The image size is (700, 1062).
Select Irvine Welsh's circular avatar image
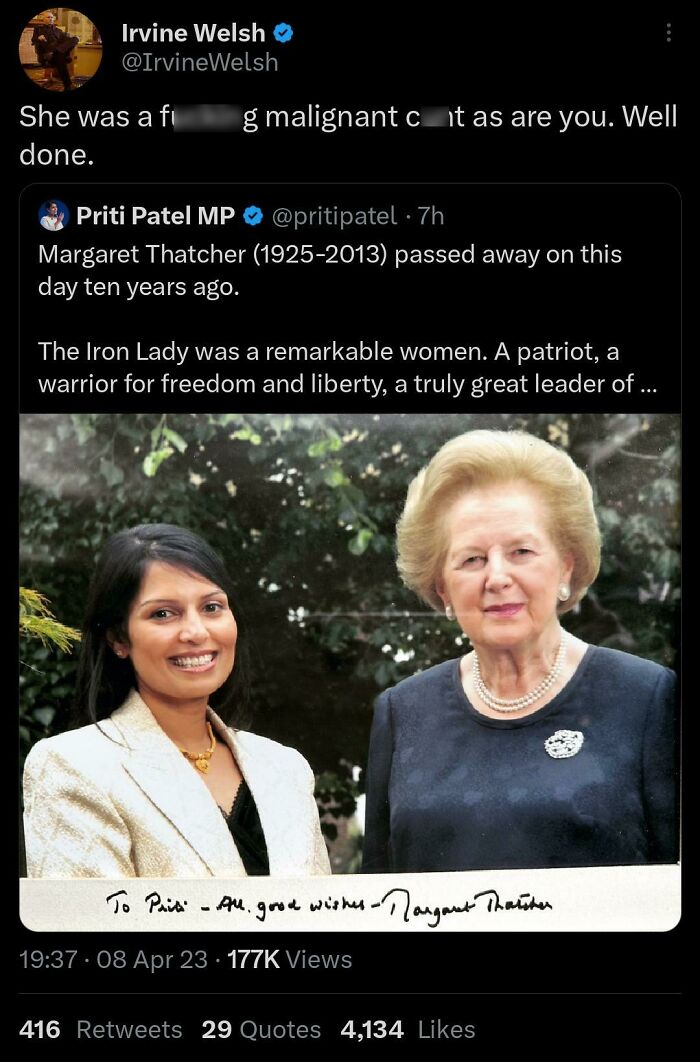point(60,50)
